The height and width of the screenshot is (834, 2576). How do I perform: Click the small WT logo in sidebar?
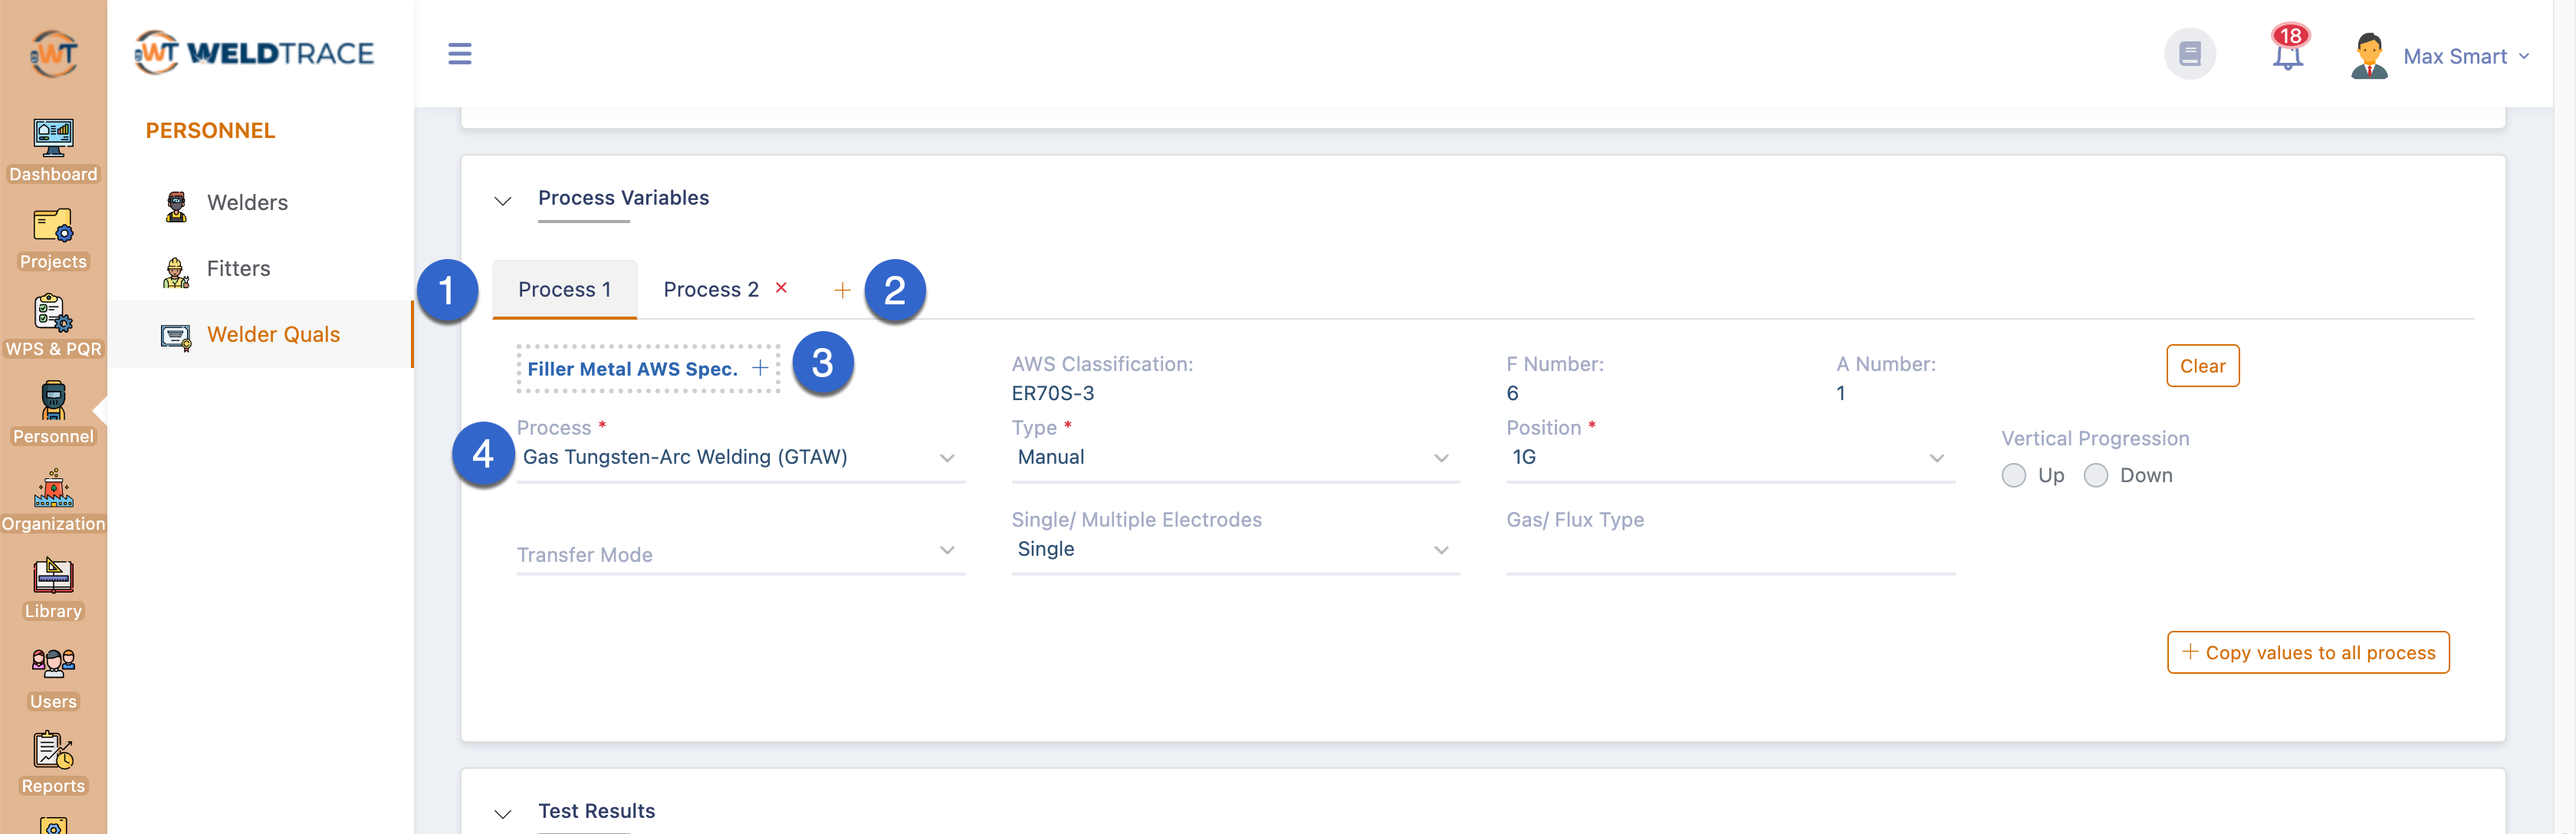click(x=53, y=53)
